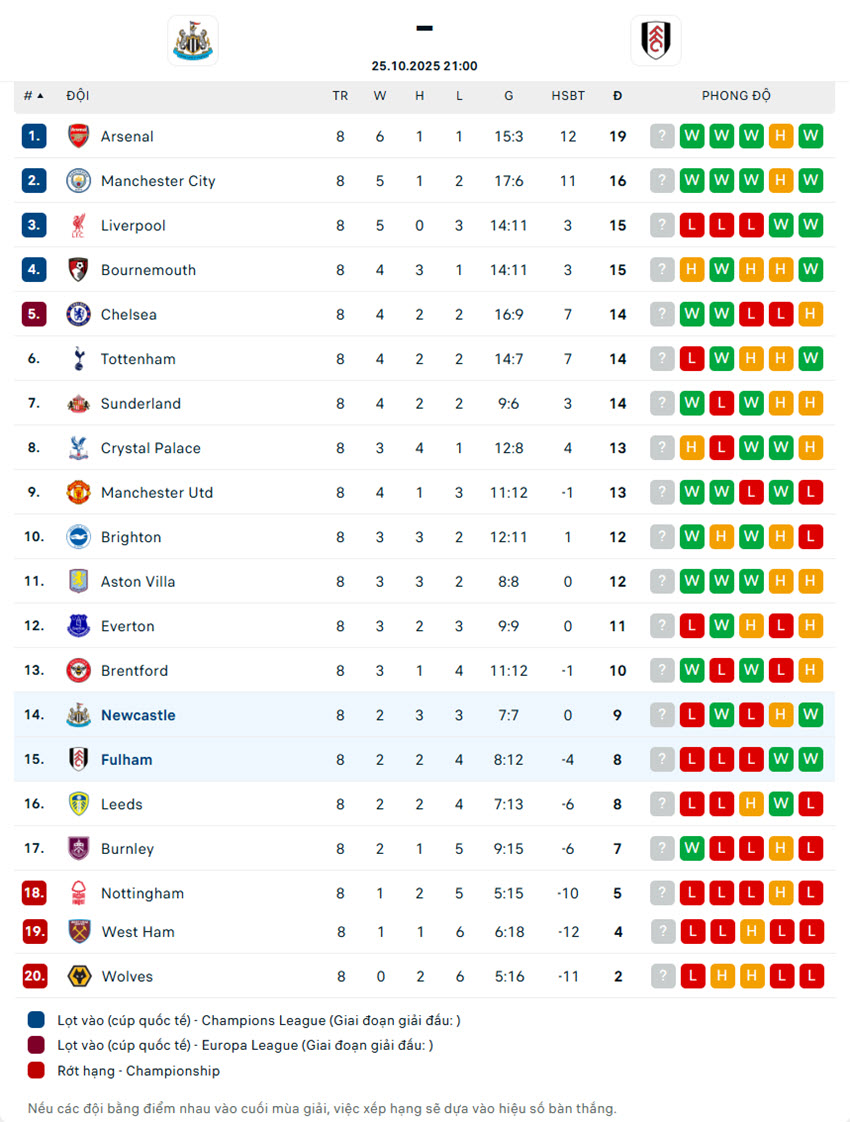Select the Liverpool club crest
This screenshot has width=850, height=1122.
tap(78, 226)
